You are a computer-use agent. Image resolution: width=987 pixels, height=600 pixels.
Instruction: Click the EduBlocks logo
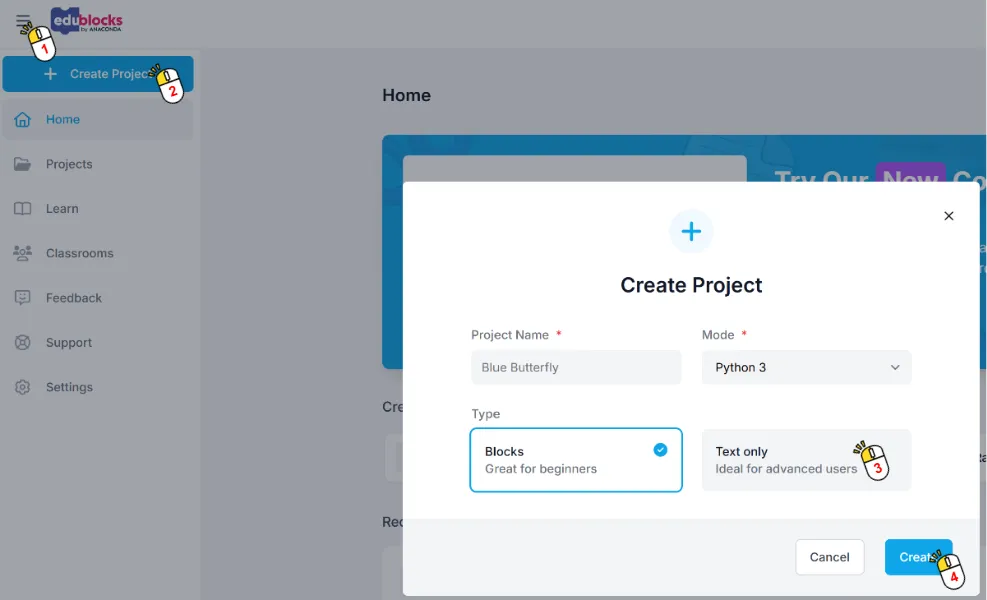(x=88, y=22)
